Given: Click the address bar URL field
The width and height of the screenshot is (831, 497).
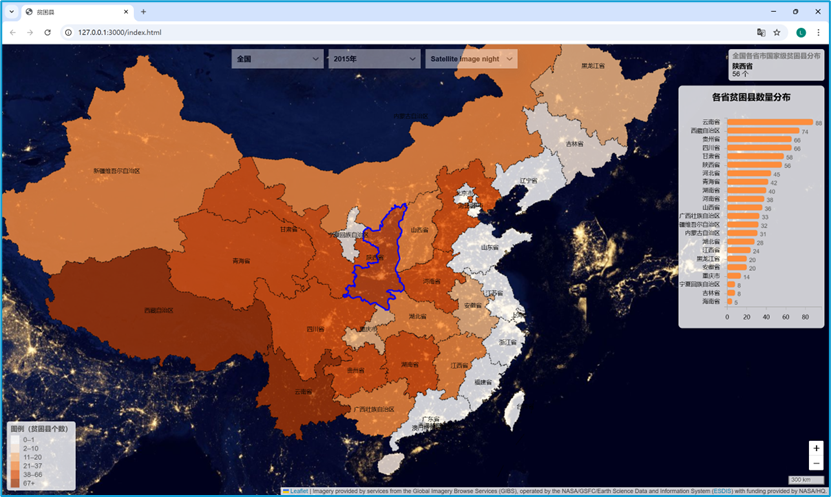Looking at the screenshot, I should coord(408,32).
